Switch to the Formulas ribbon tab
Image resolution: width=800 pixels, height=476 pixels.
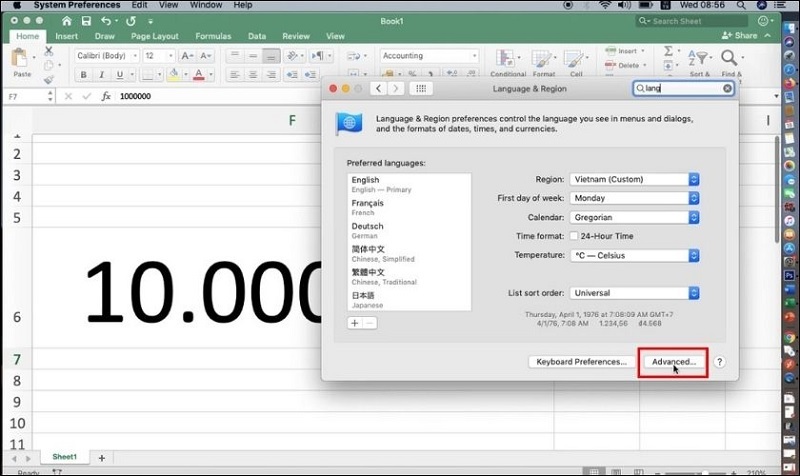tap(213, 36)
